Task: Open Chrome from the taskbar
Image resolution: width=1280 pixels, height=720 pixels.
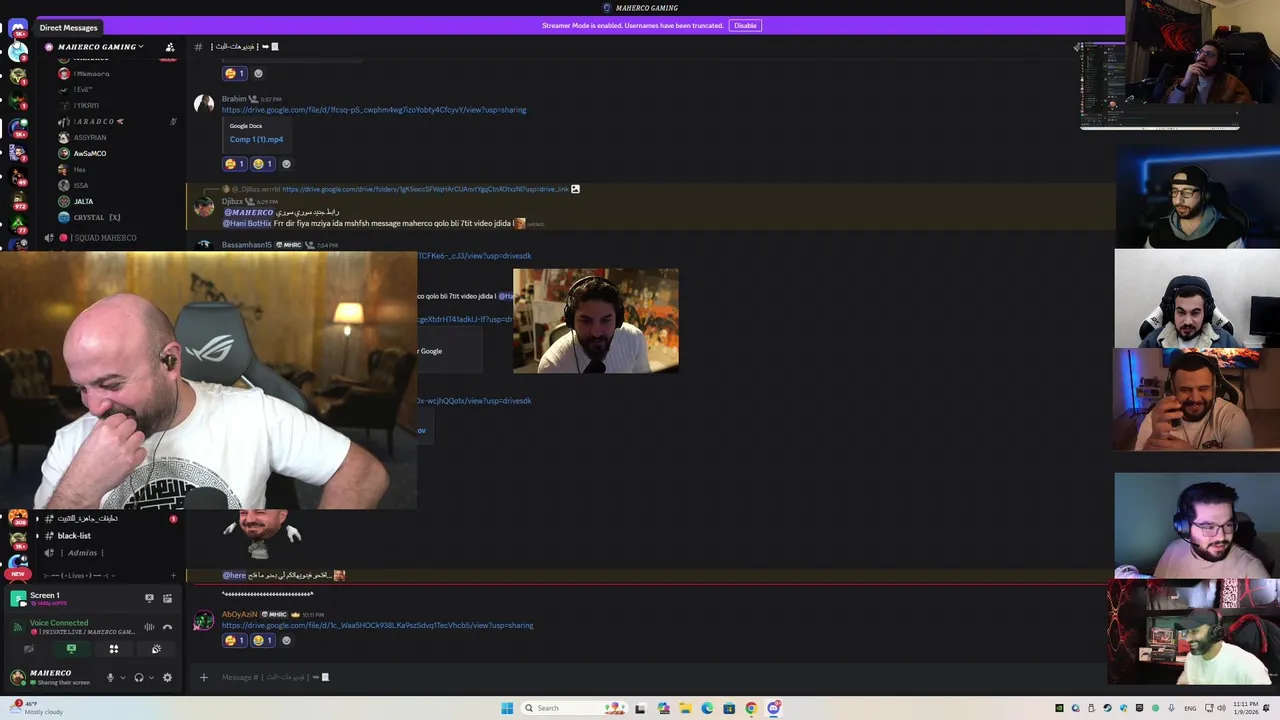Action: click(x=751, y=708)
